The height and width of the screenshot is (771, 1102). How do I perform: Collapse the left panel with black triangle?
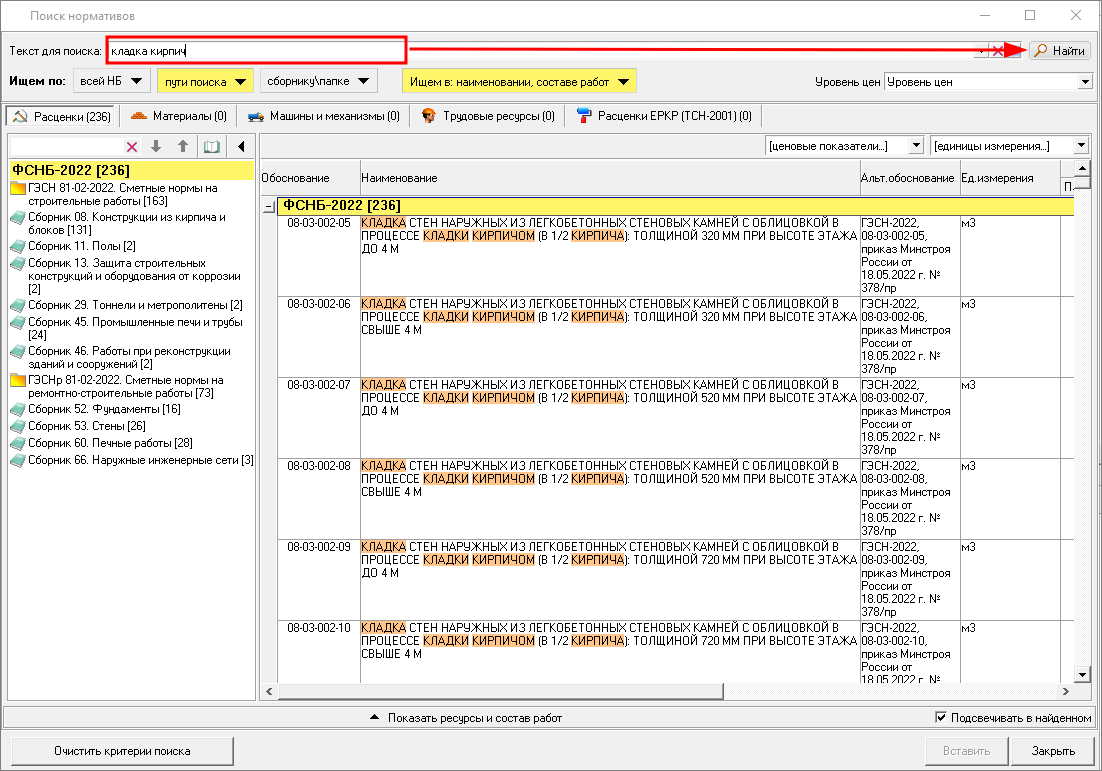[241, 147]
